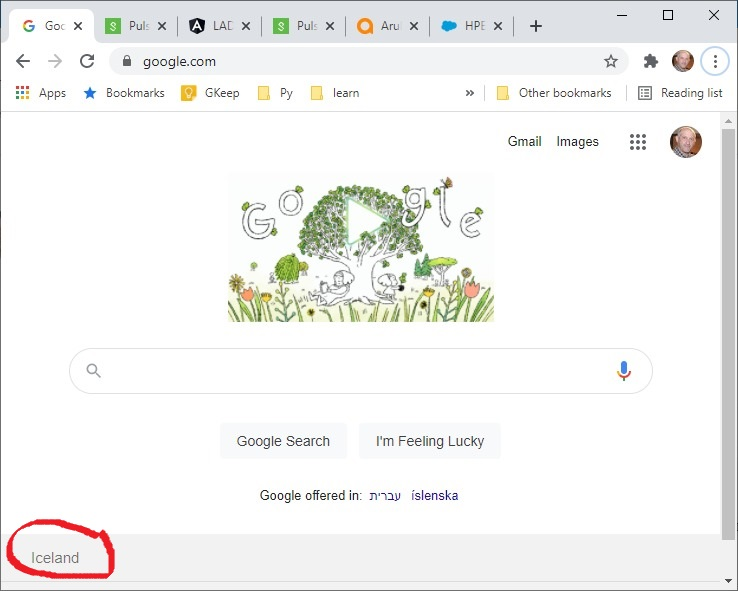
Task: Show hidden bookmarks with the chevron
Action: [470, 93]
